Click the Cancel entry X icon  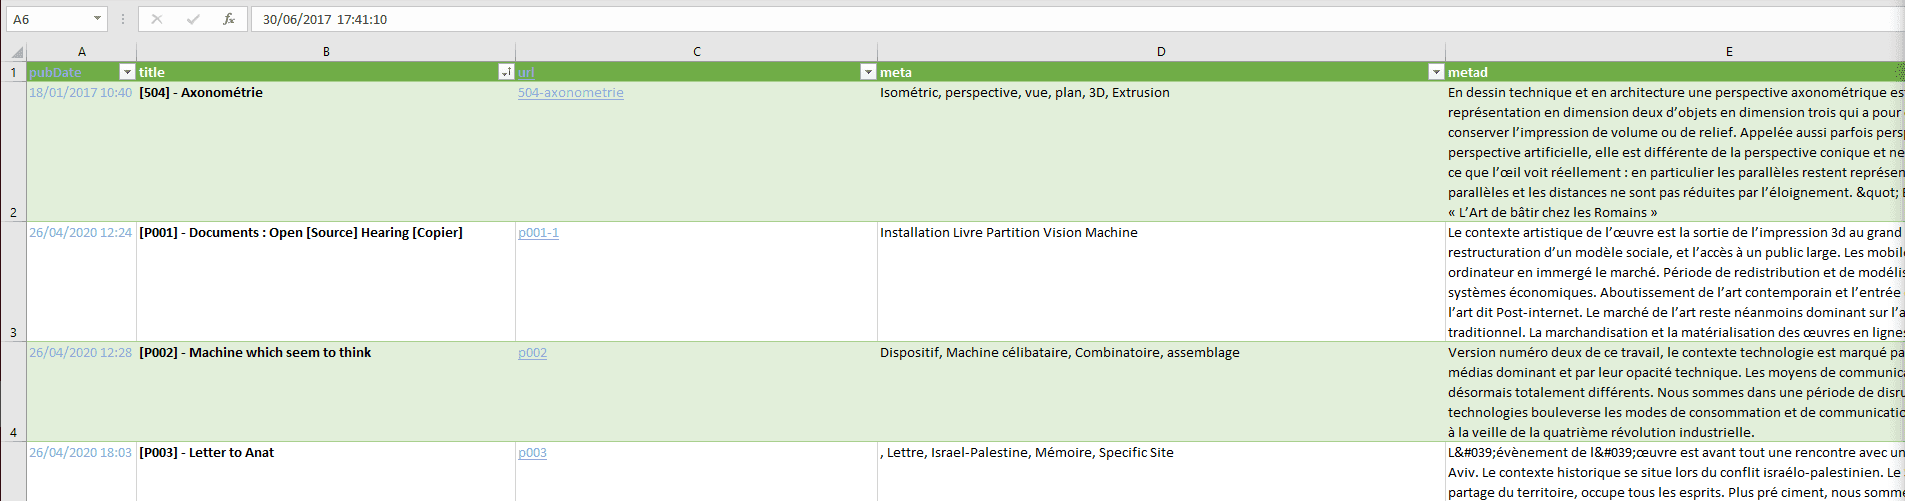coord(157,19)
